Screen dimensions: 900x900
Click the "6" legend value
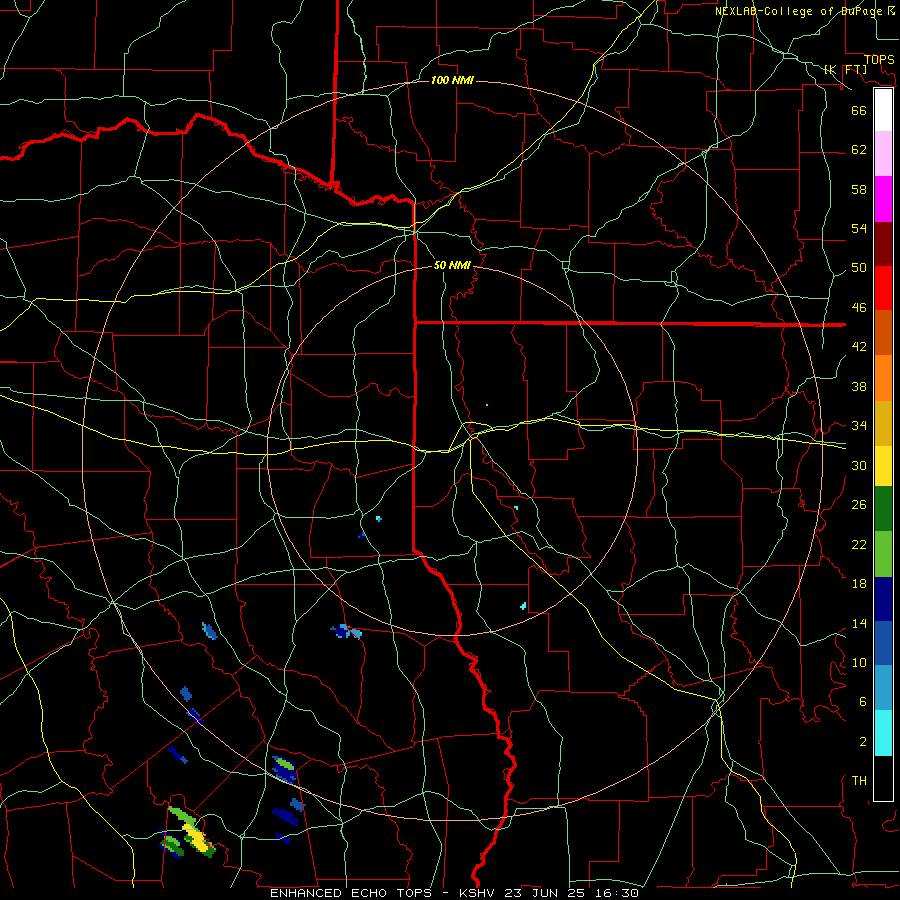(x=863, y=702)
